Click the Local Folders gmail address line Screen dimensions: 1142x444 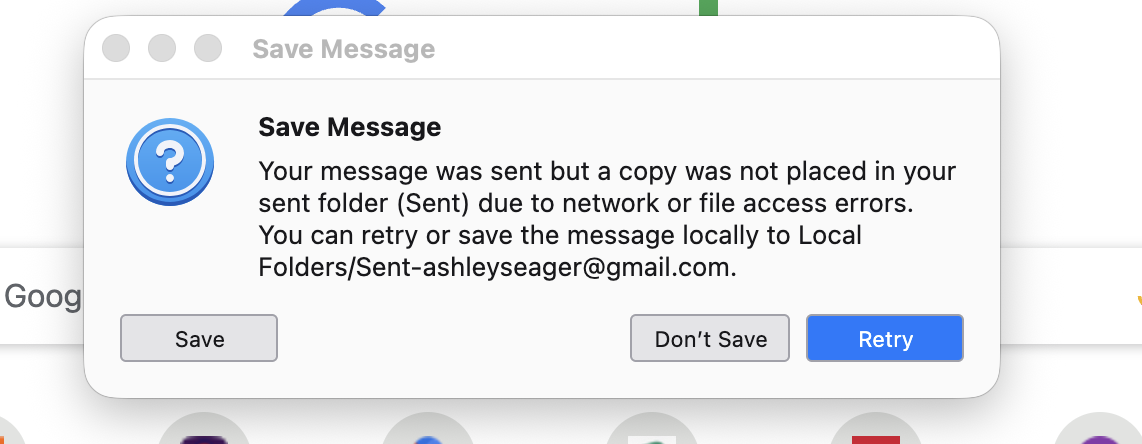[x=497, y=268]
